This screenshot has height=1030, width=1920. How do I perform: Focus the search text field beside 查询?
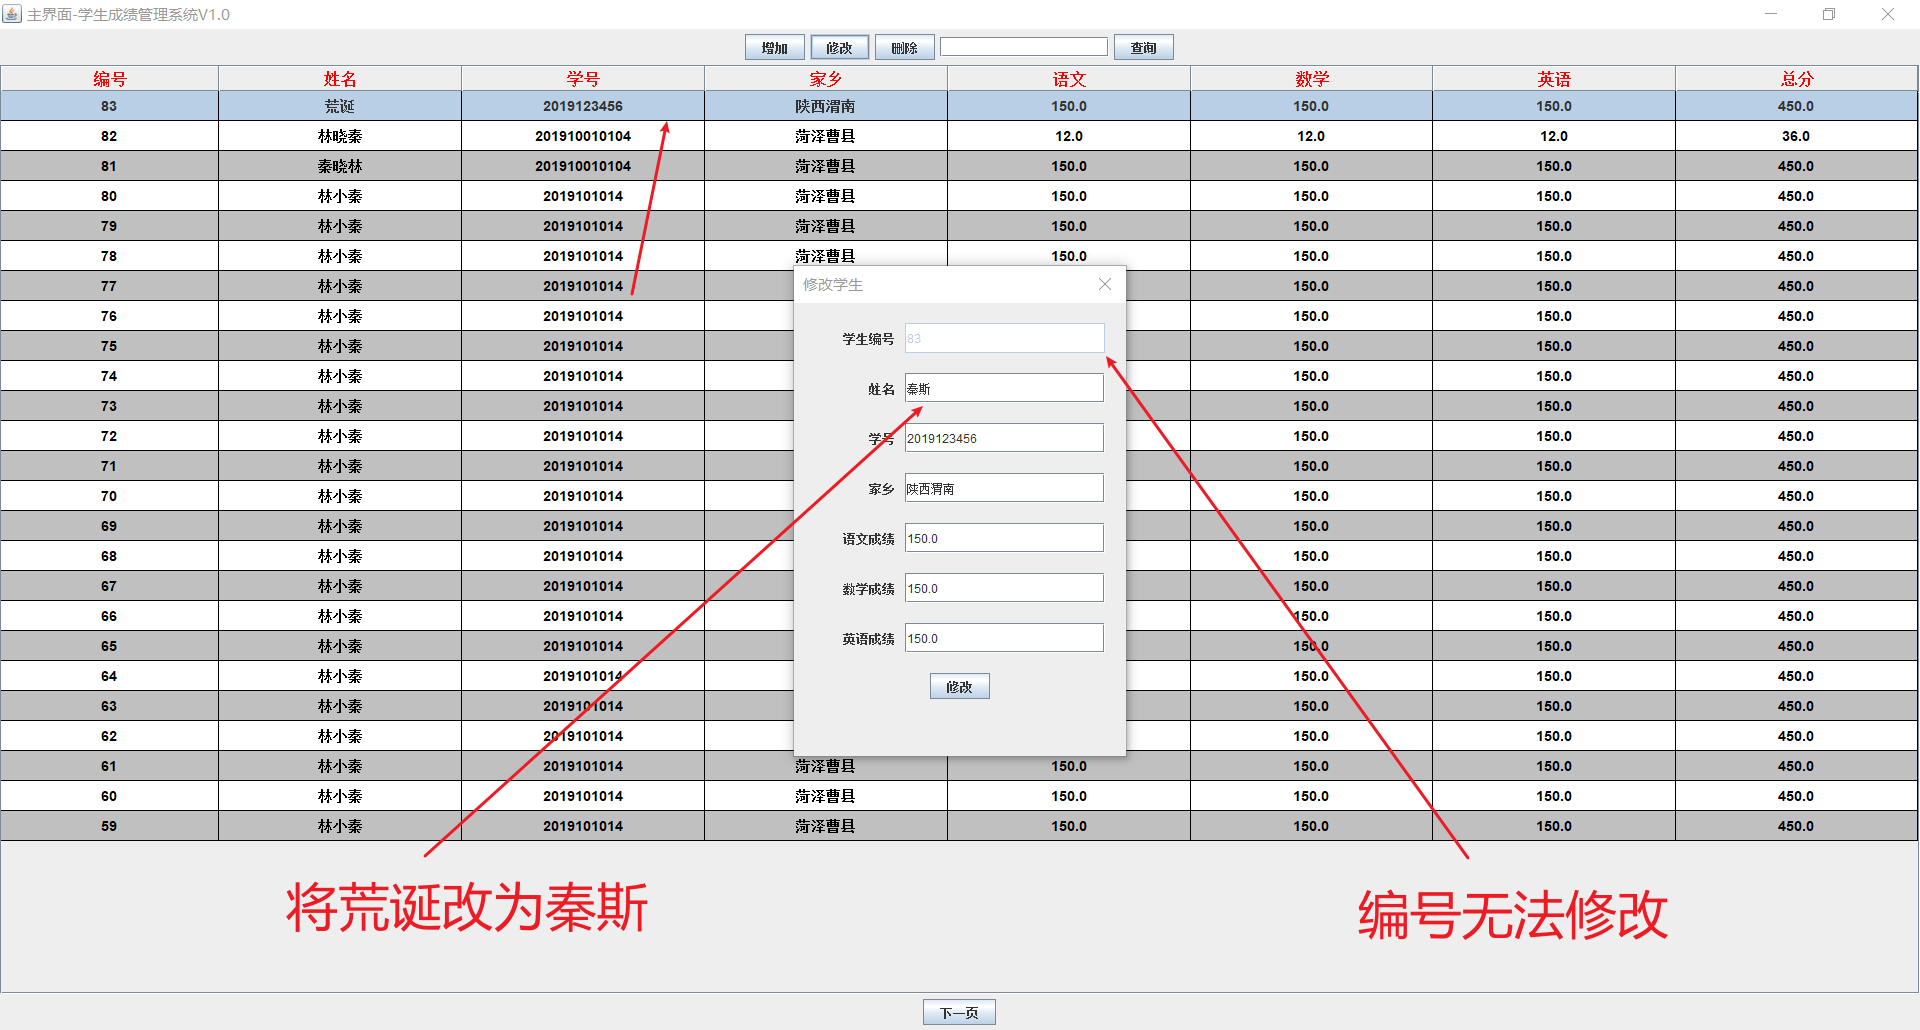pos(1024,47)
